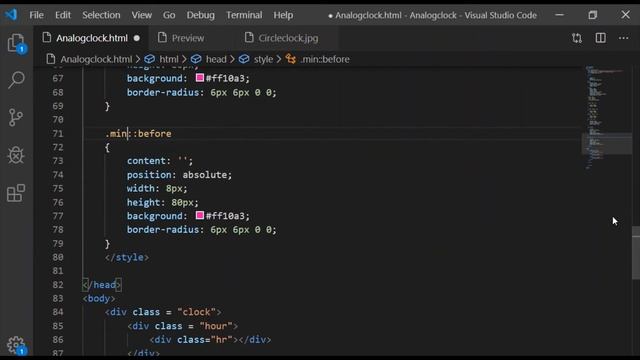Click the minimap code overview
Image resolution: width=640 pixels, height=360 pixels.
[x=607, y=118]
